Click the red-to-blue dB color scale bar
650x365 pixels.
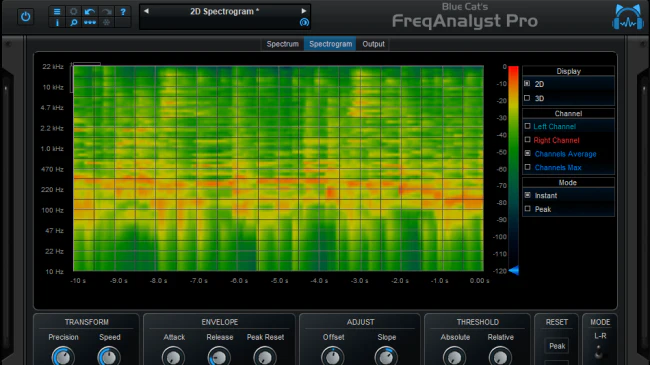[514, 168]
